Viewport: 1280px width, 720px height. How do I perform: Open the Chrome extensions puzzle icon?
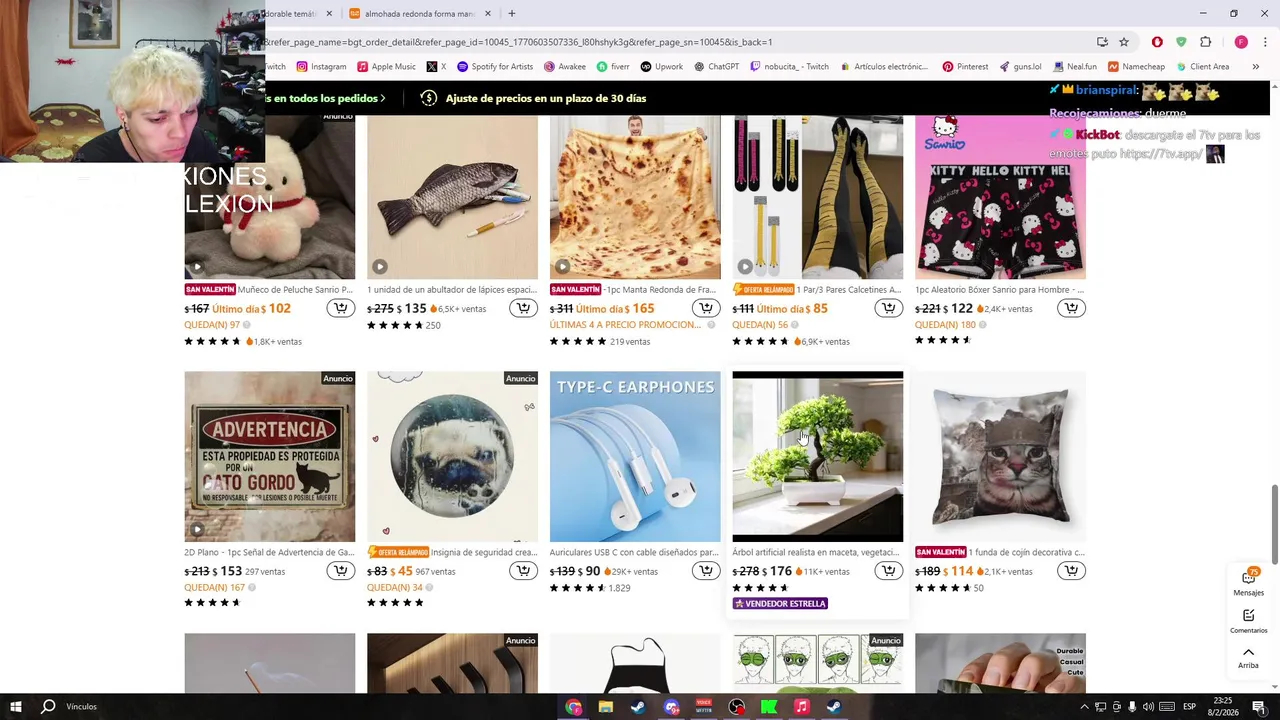(1205, 42)
